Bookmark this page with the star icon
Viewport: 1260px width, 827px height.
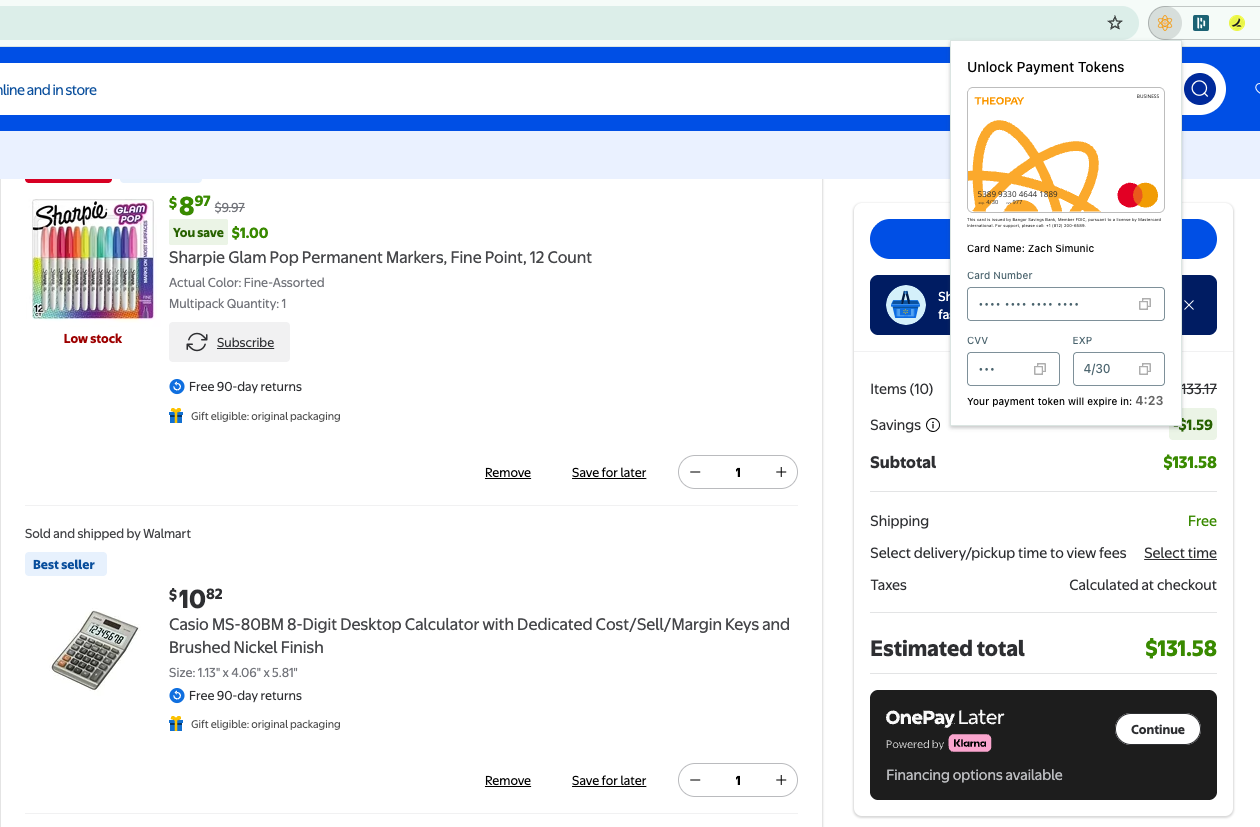[x=1115, y=23]
